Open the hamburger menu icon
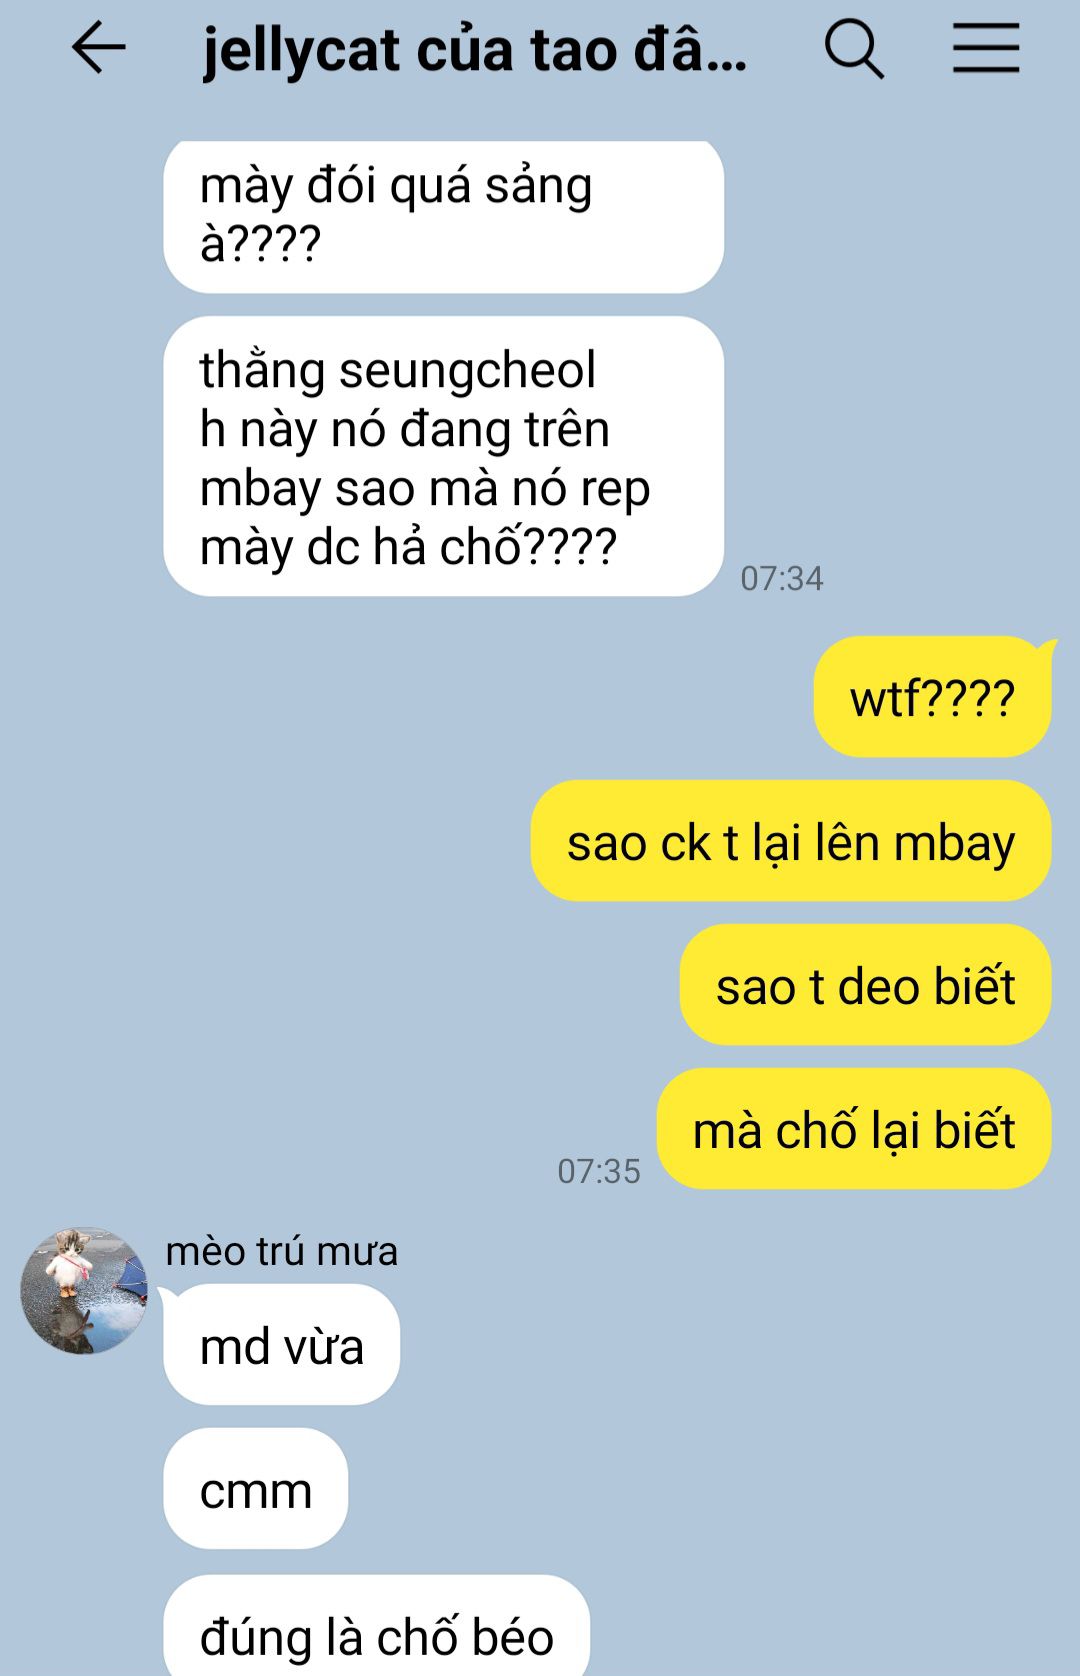 coord(985,49)
